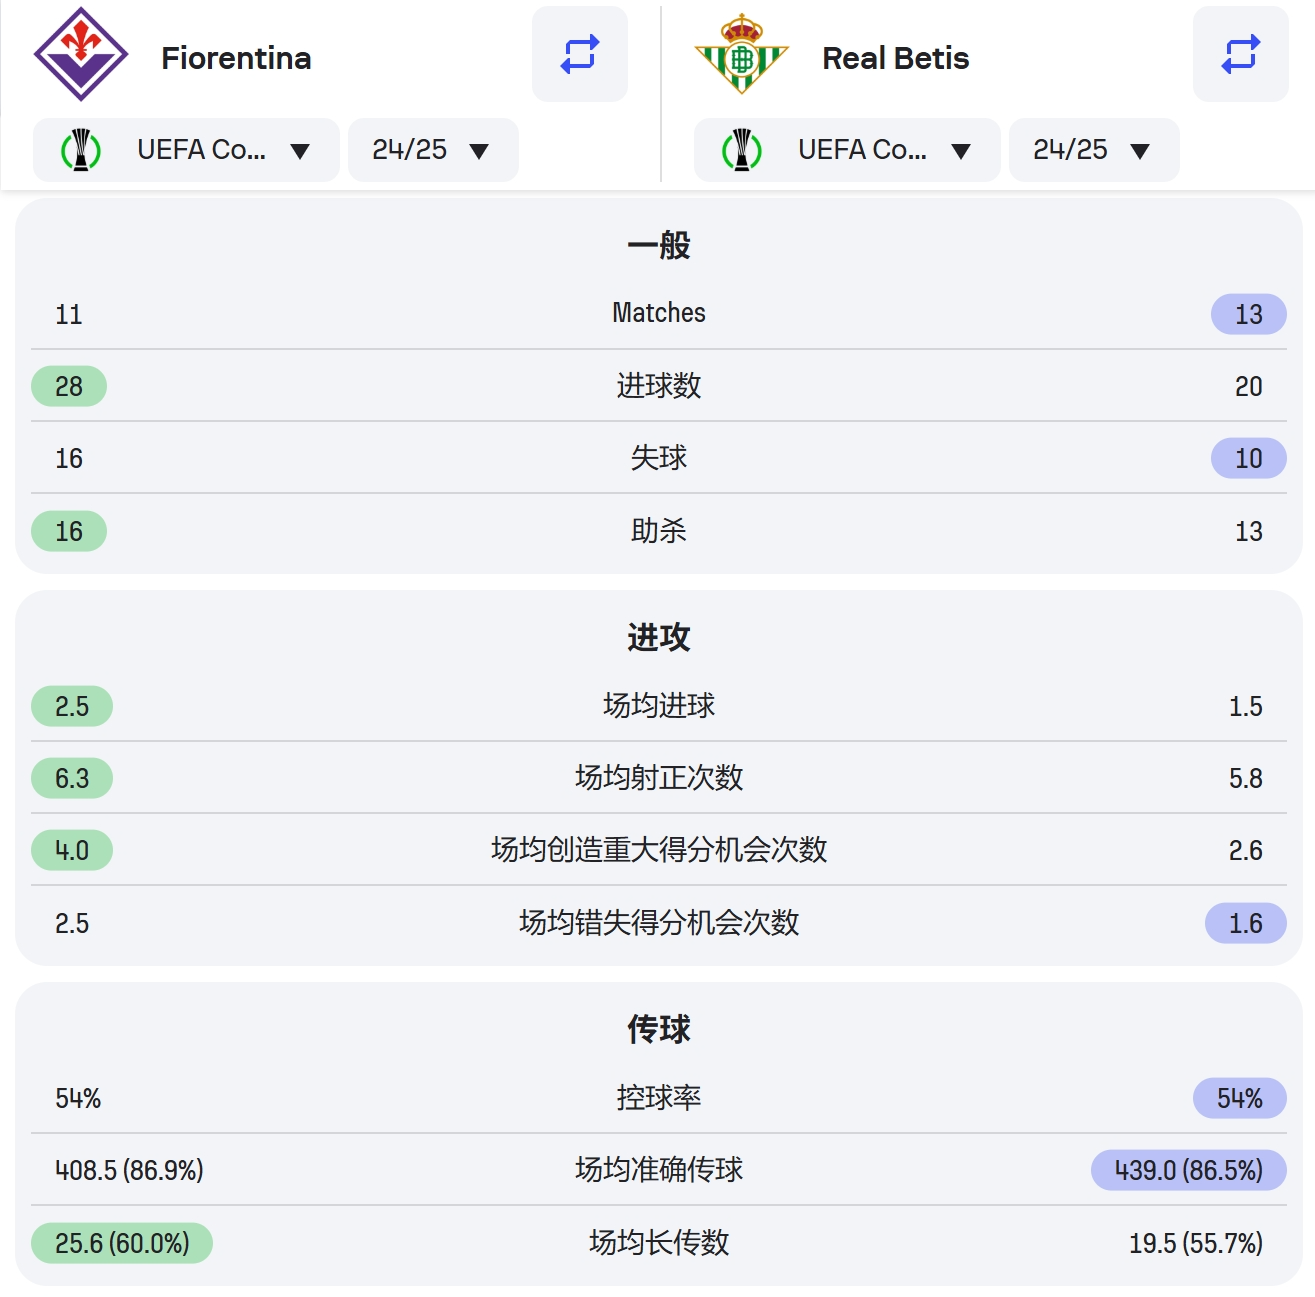Click the 进攻 section heading
The image size is (1315, 1297).
(659, 637)
